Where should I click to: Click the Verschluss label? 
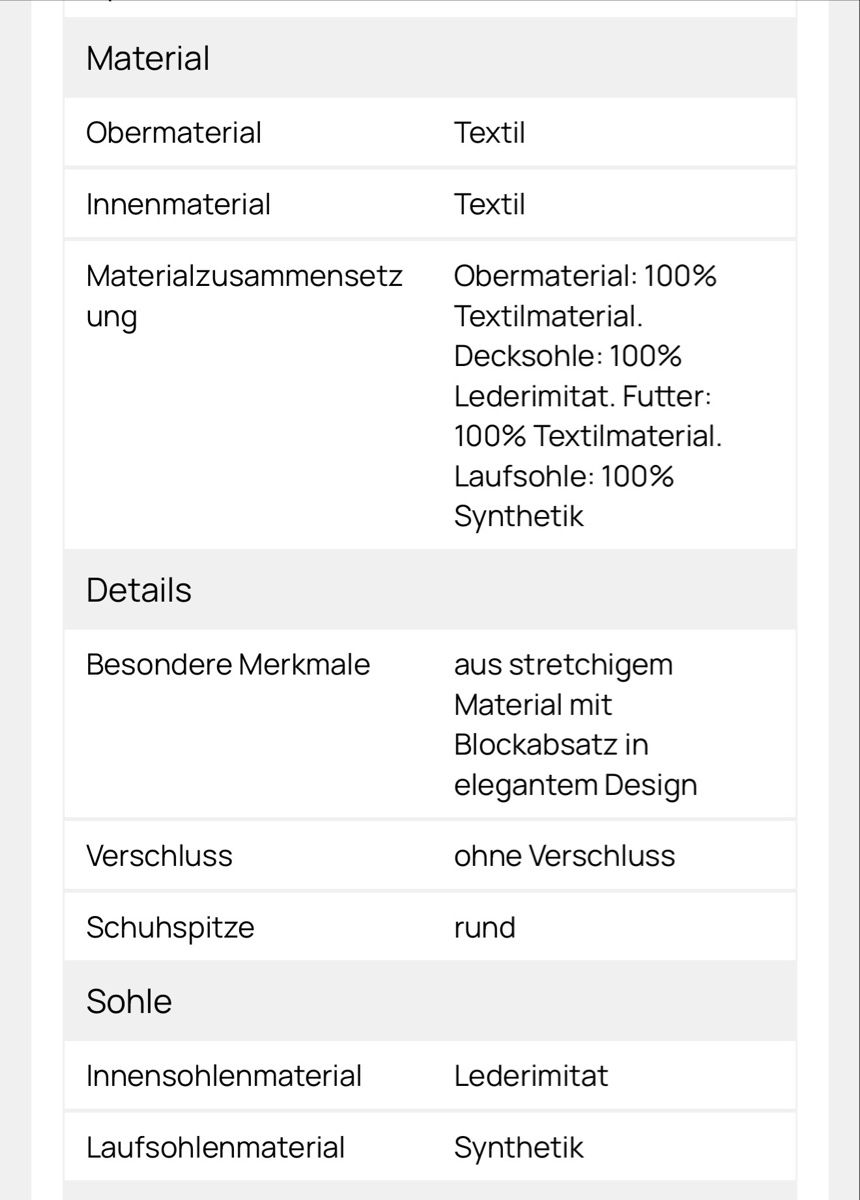point(159,856)
